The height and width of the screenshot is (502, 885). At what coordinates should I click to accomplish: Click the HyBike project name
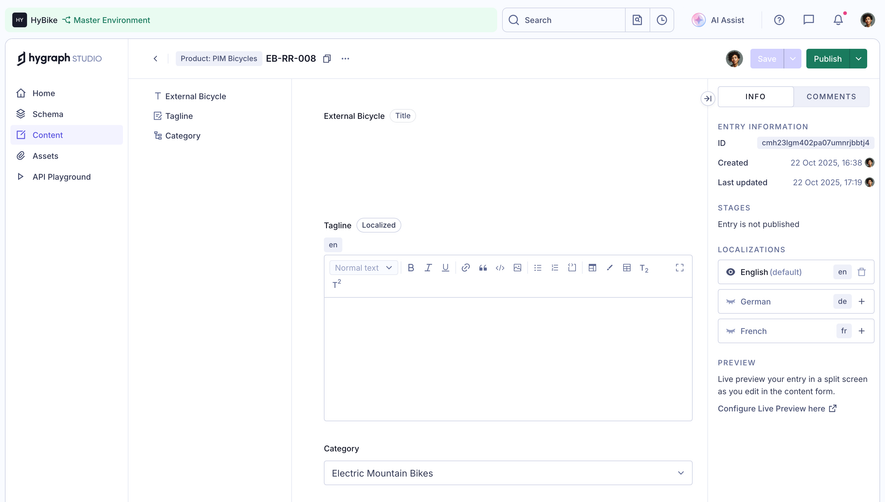[44, 20]
